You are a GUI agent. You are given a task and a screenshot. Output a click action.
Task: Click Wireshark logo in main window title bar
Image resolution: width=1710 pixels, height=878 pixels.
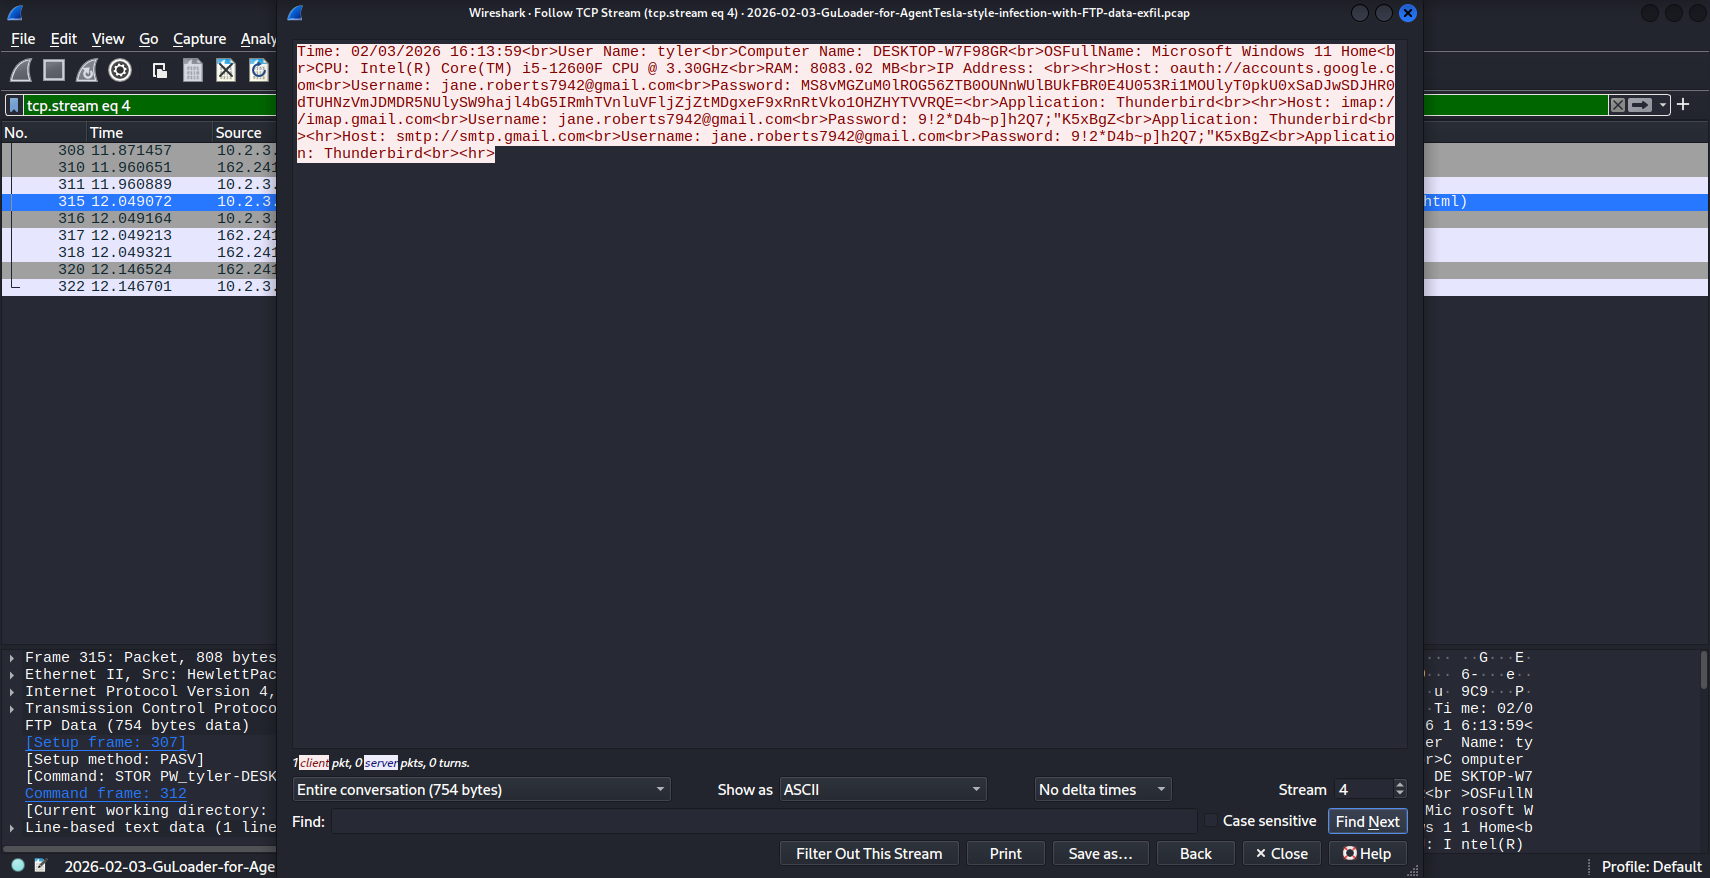15,13
